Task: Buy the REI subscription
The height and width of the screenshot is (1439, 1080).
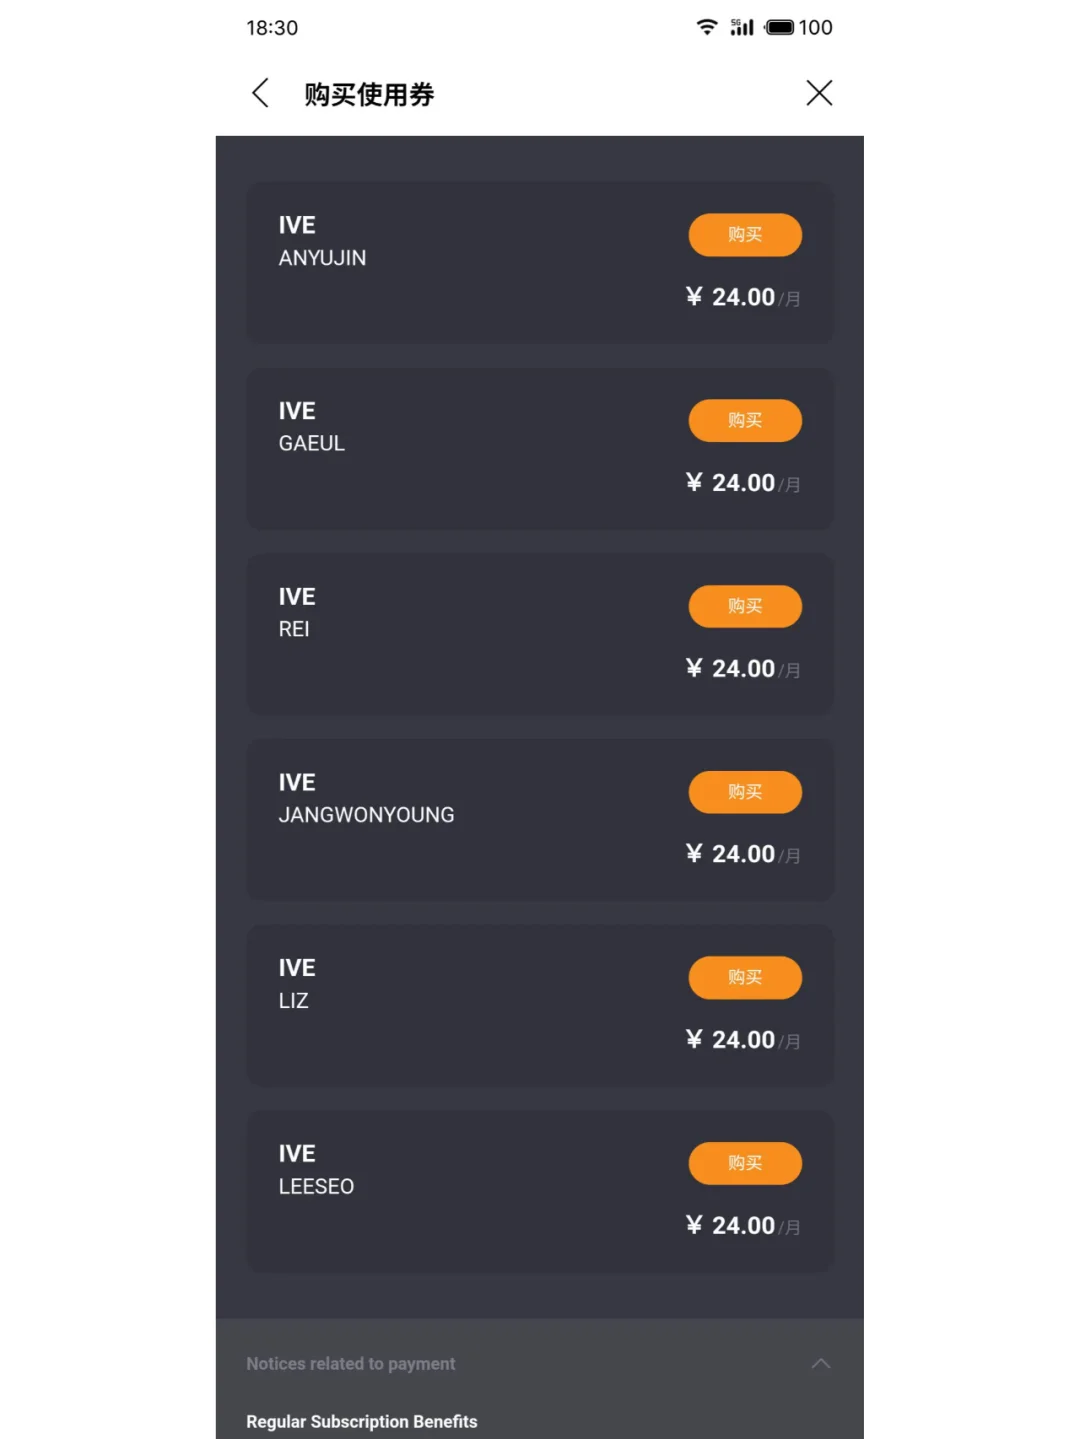Action: [745, 606]
